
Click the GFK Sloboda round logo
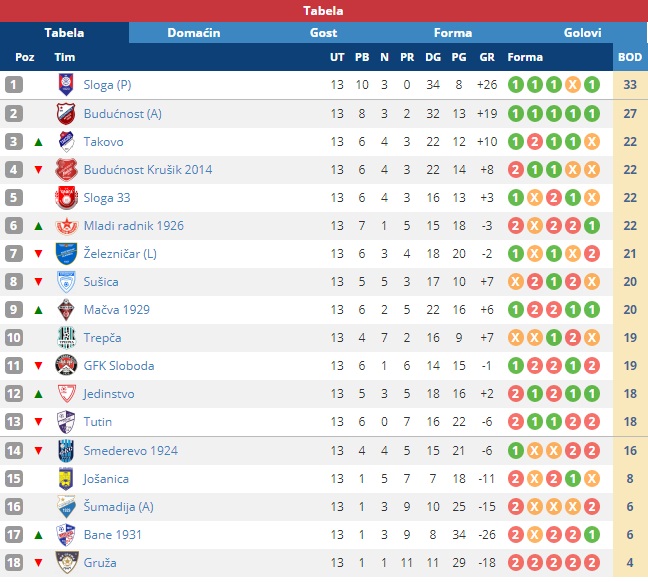click(x=66, y=365)
